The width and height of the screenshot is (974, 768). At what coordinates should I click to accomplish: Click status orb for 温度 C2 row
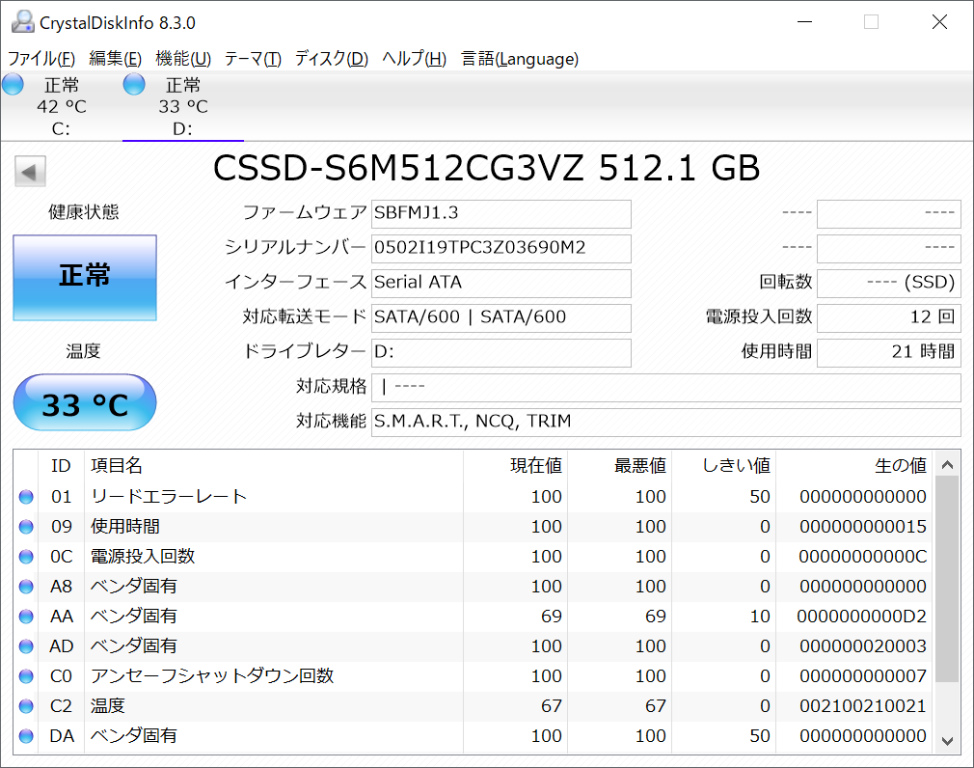click(26, 707)
